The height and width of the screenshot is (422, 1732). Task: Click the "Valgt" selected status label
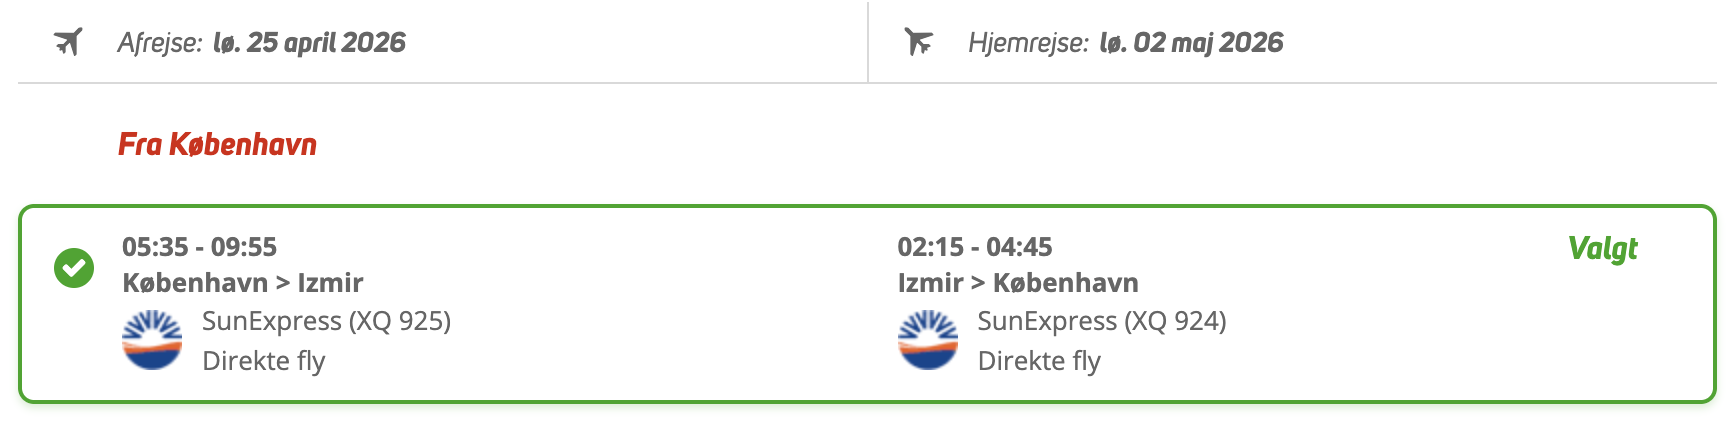coord(1602,248)
